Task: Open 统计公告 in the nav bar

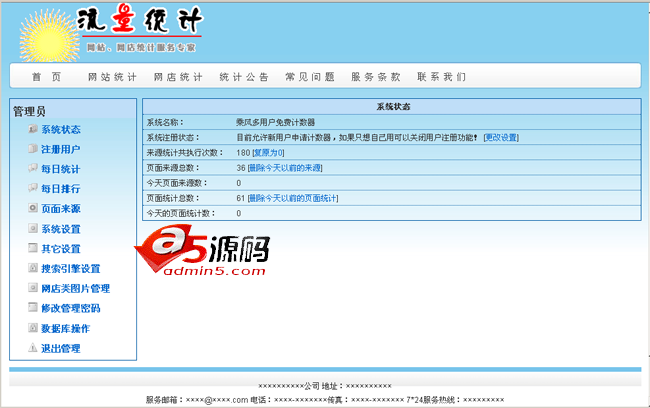Action: coord(244,77)
